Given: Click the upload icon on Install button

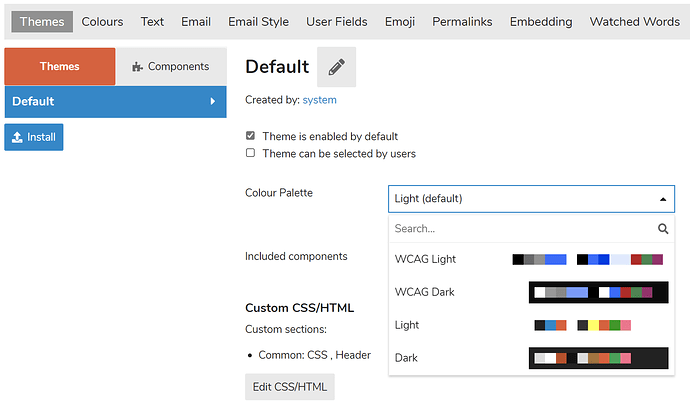Looking at the screenshot, I should coord(17,137).
